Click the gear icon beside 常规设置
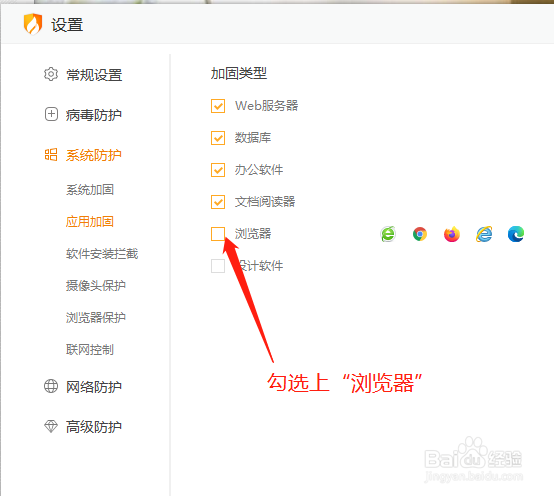The image size is (554, 496). pyautogui.click(x=51, y=74)
